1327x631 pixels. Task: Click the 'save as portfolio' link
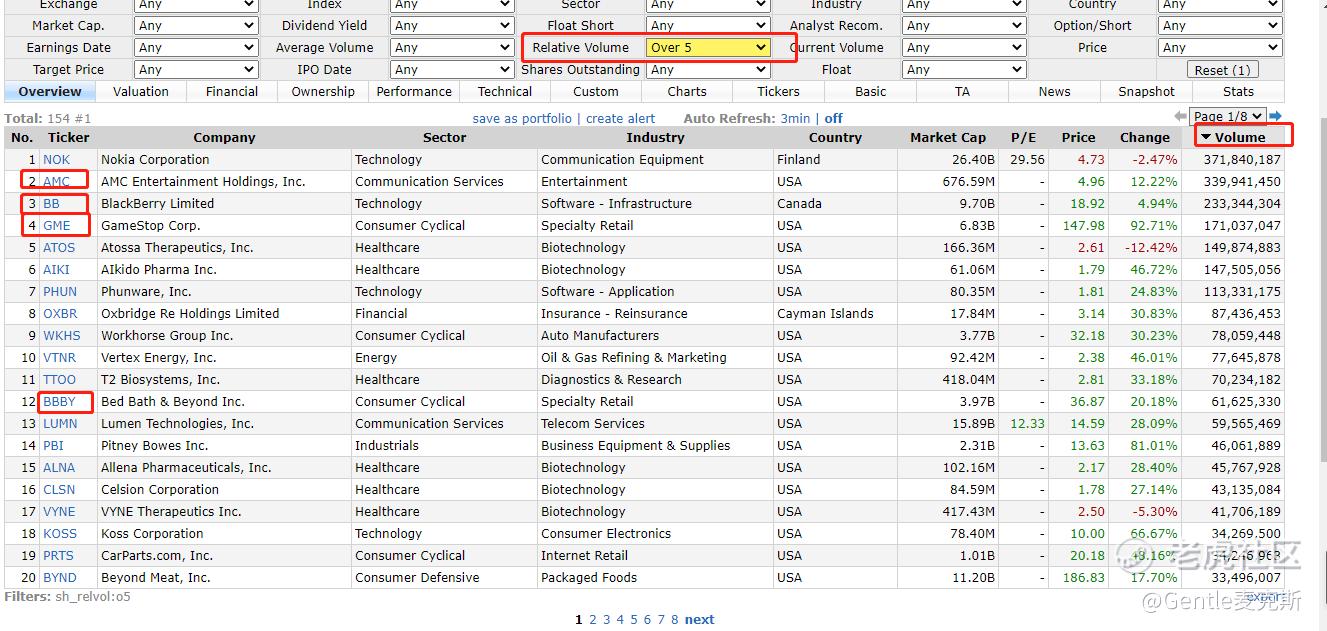522,118
